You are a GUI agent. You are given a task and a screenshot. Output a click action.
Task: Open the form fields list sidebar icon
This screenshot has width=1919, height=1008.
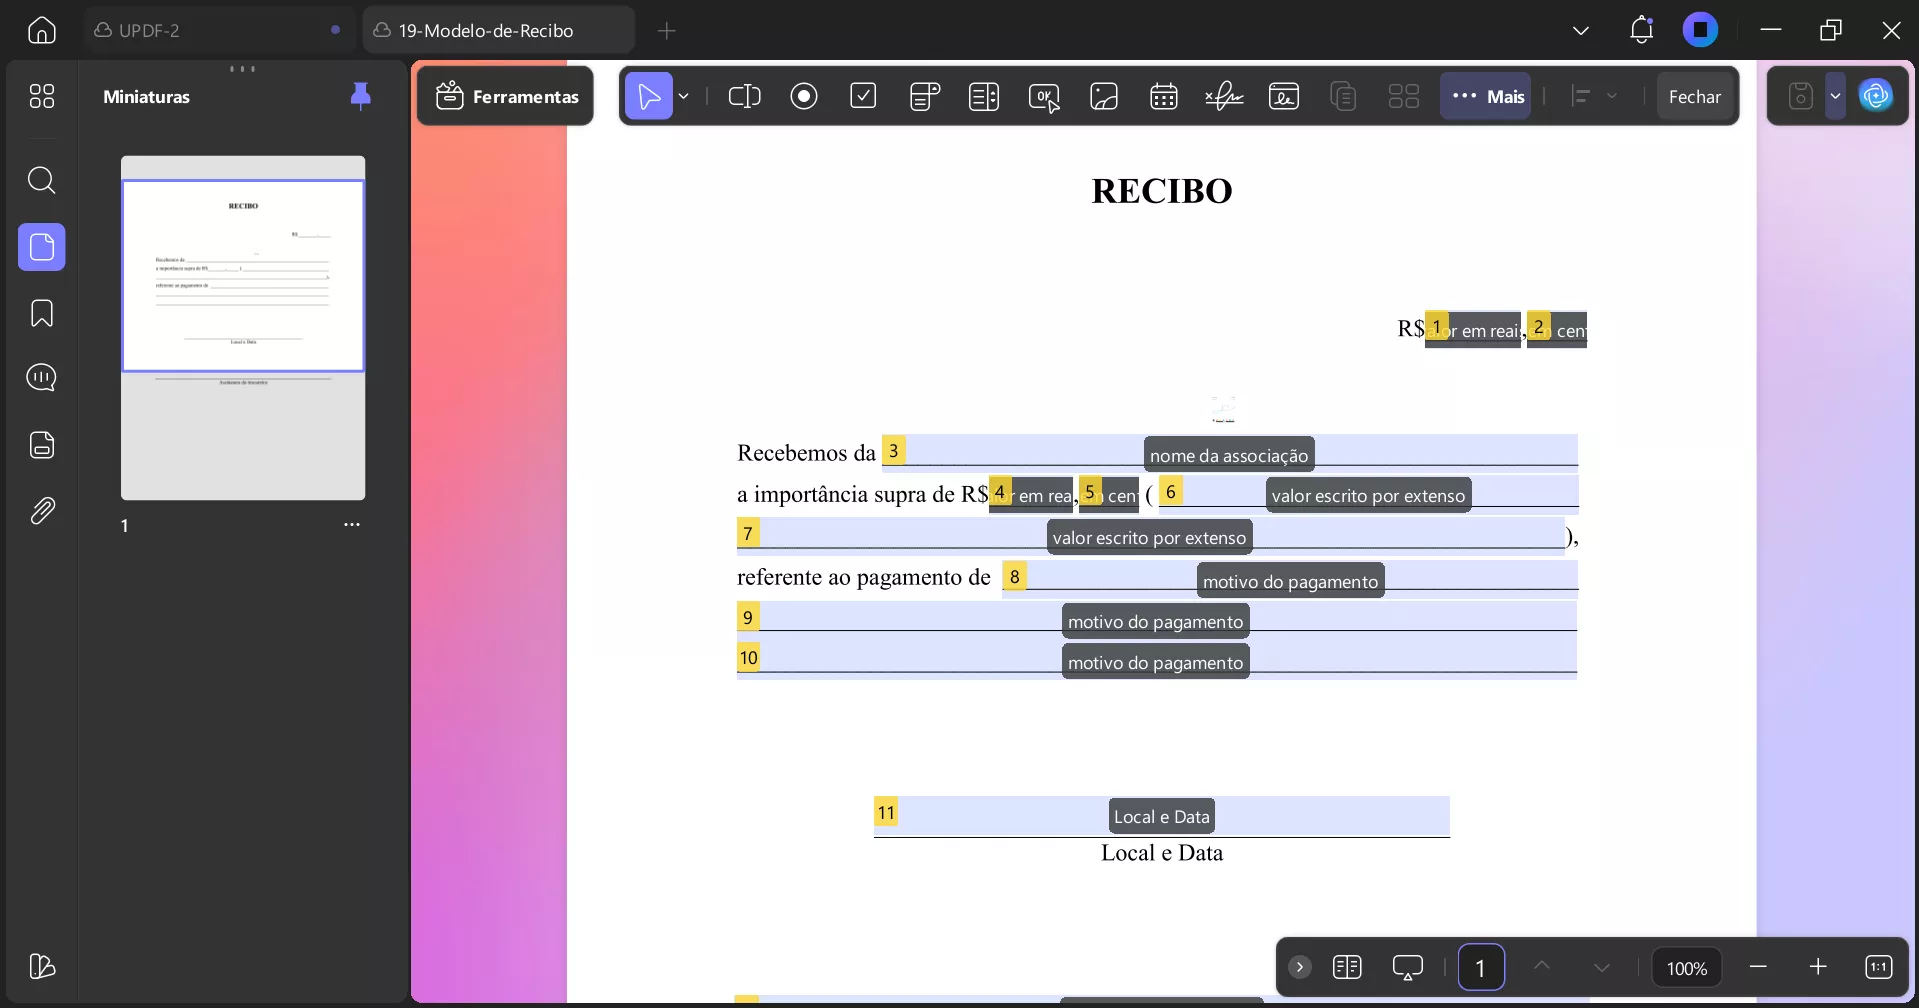point(42,445)
